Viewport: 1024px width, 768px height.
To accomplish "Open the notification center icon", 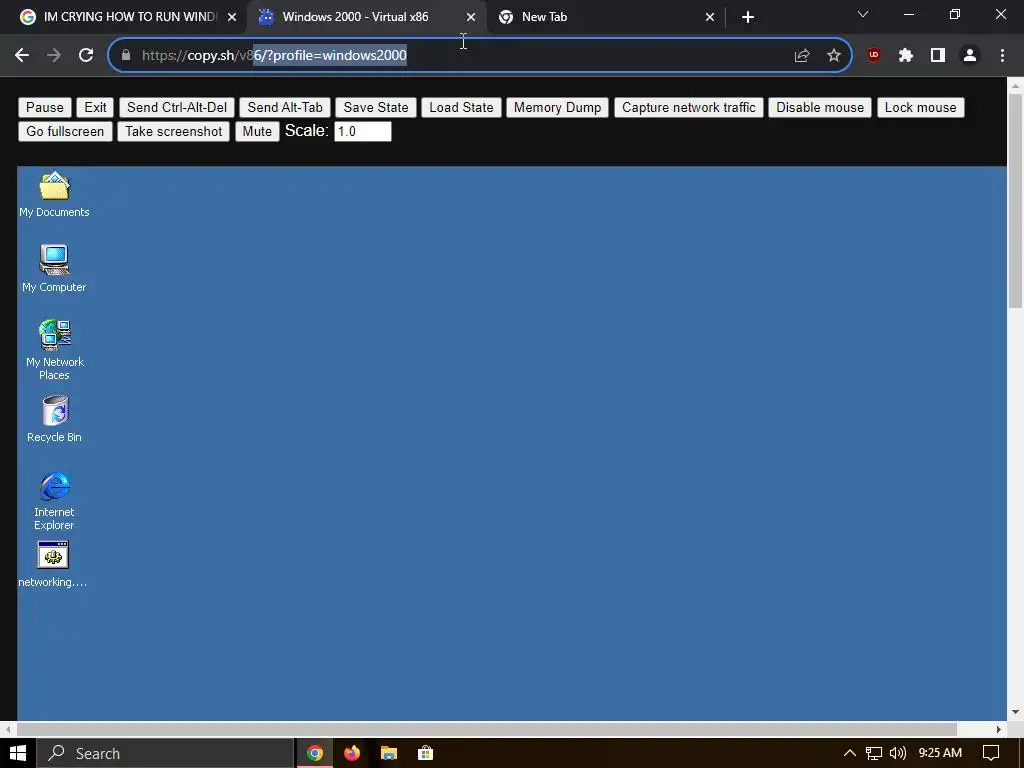I will pyautogui.click(x=991, y=753).
